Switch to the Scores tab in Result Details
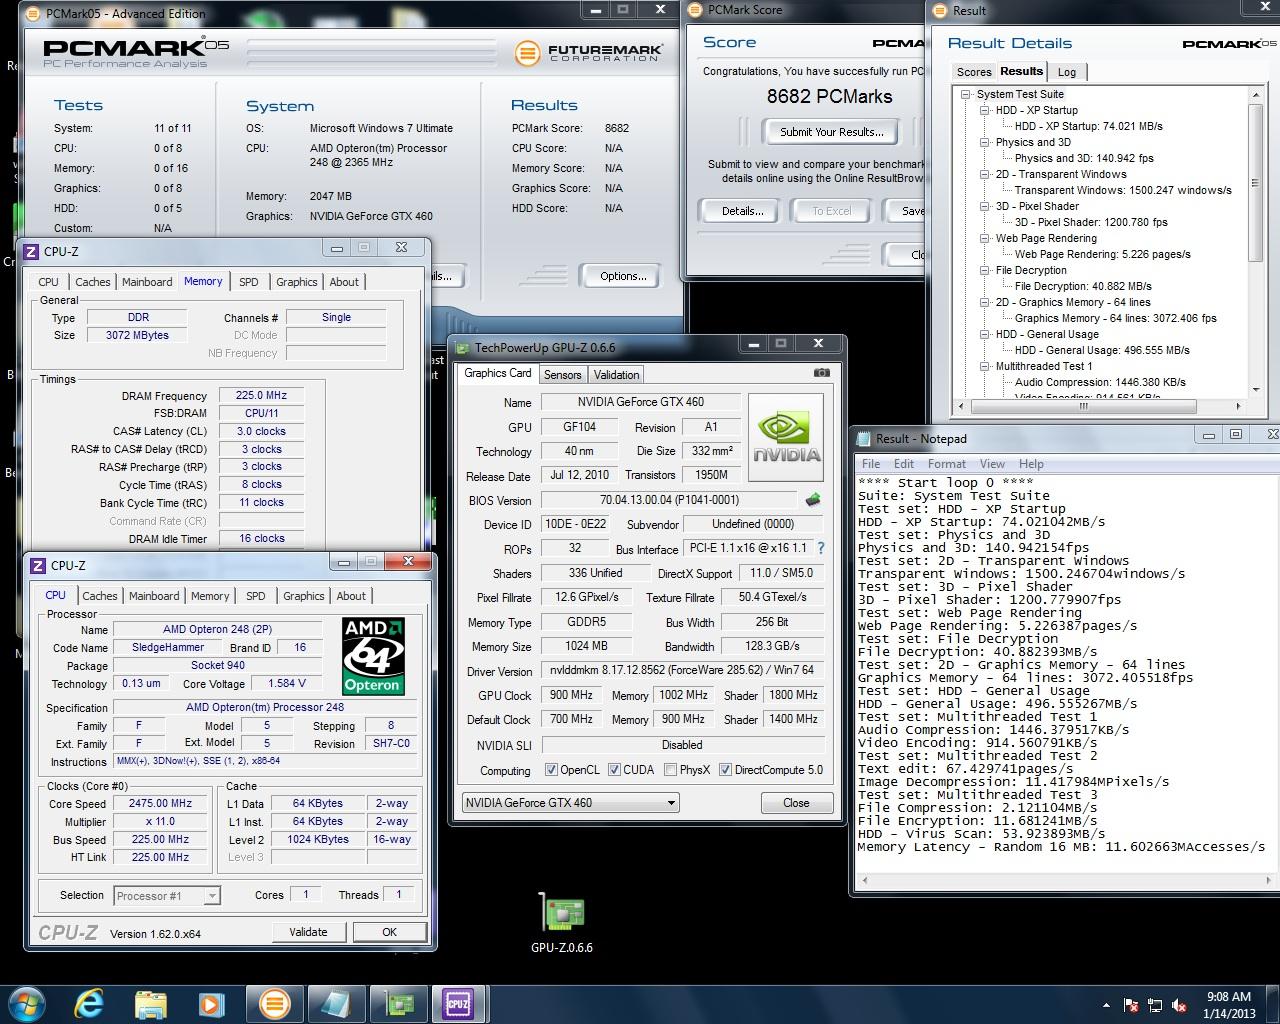Viewport: 1280px width, 1024px height. pyautogui.click(x=974, y=72)
